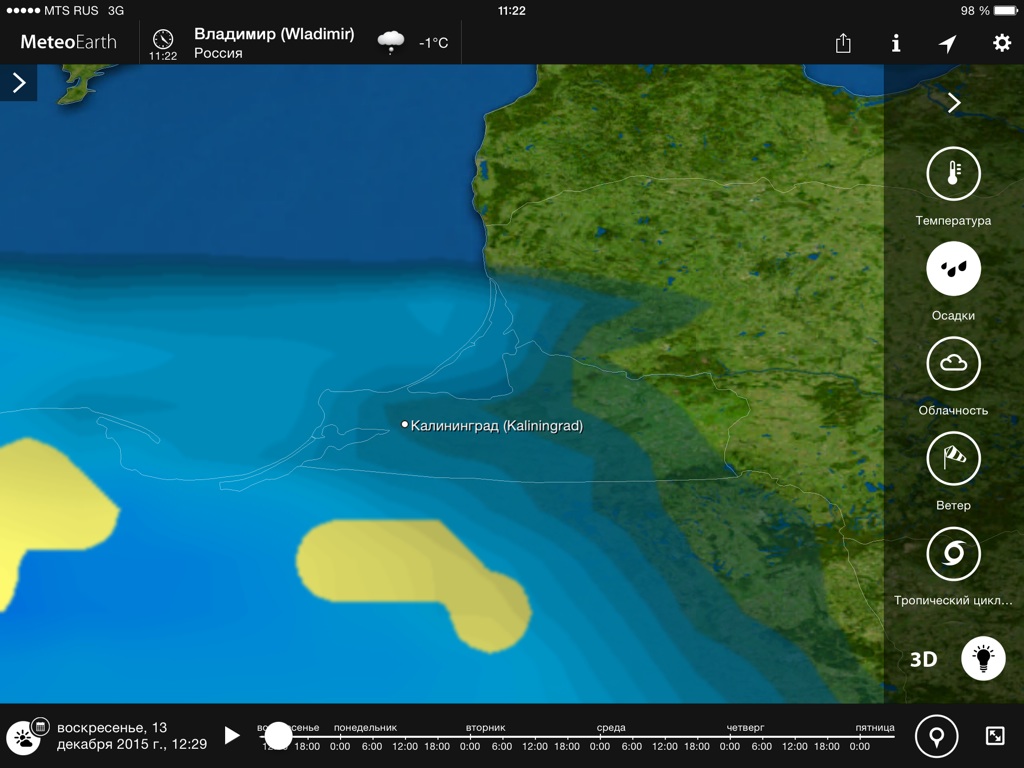Screen dimensions: 1024x768
Task: Toggle the Ветер wind layer
Action: [x=953, y=459]
